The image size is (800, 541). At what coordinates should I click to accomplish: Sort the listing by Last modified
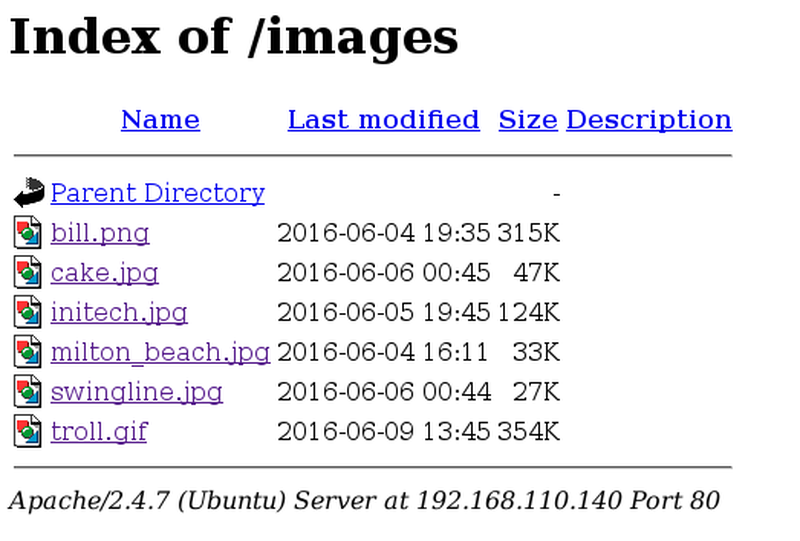click(383, 120)
